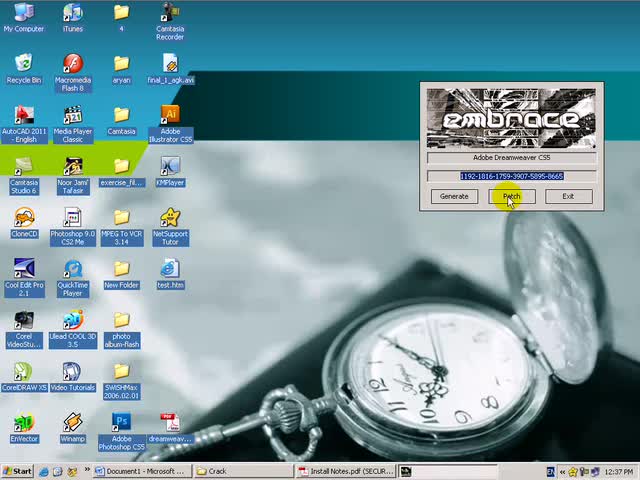The width and height of the screenshot is (640, 480).
Task: Select the MPEG To VCR 3.14 folder
Action: [121, 227]
